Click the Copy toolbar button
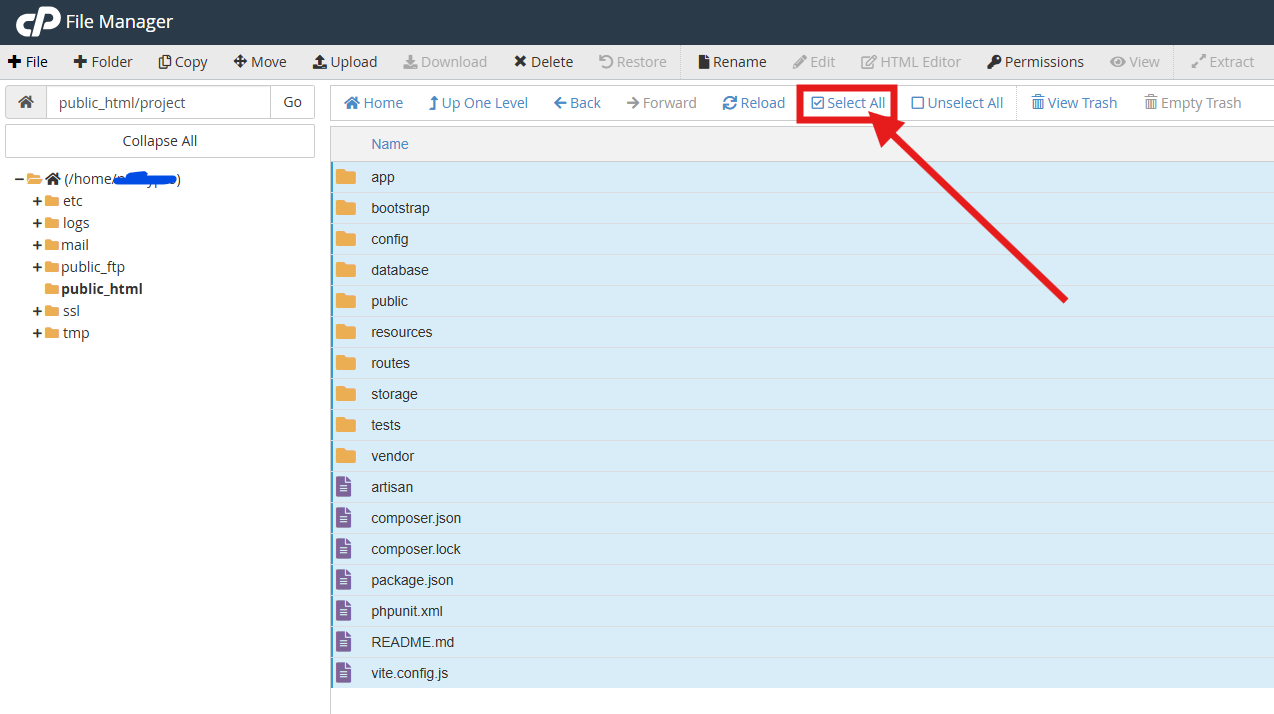 point(183,62)
